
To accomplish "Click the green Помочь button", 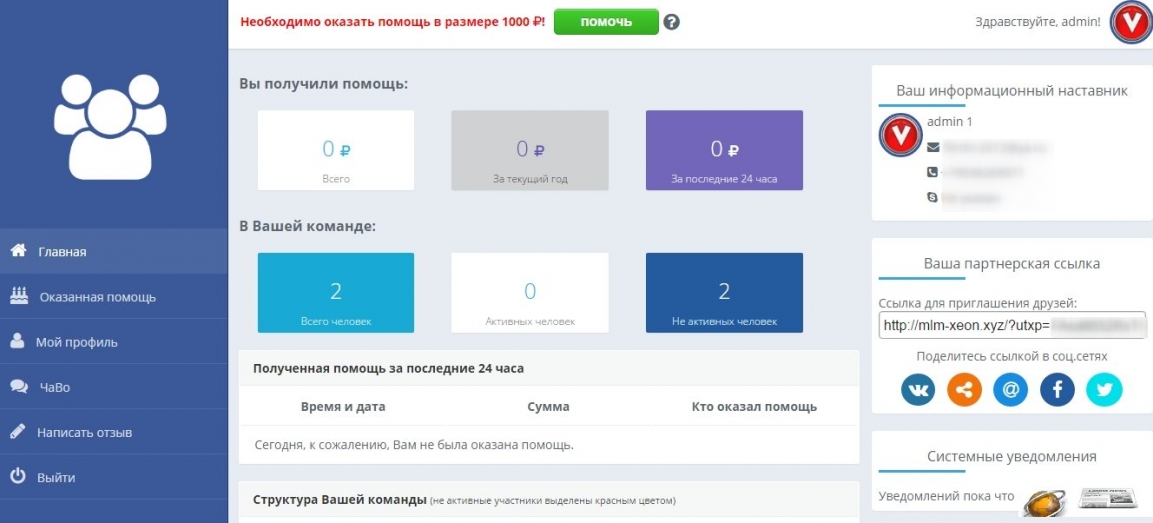I will 606,22.
